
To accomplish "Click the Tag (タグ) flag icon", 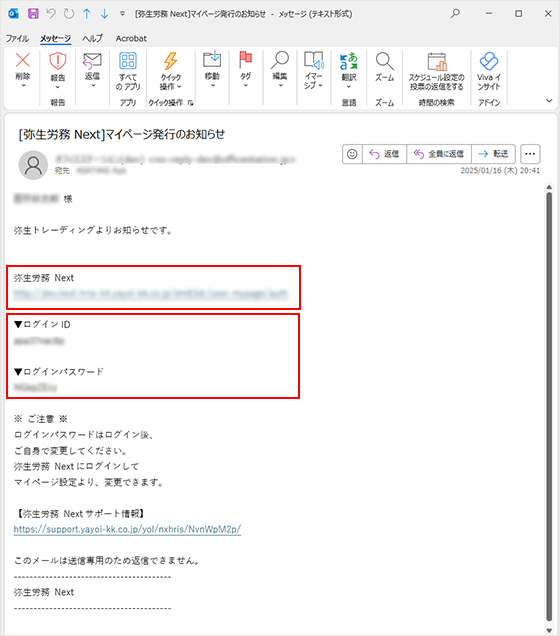I will point(245,59).
